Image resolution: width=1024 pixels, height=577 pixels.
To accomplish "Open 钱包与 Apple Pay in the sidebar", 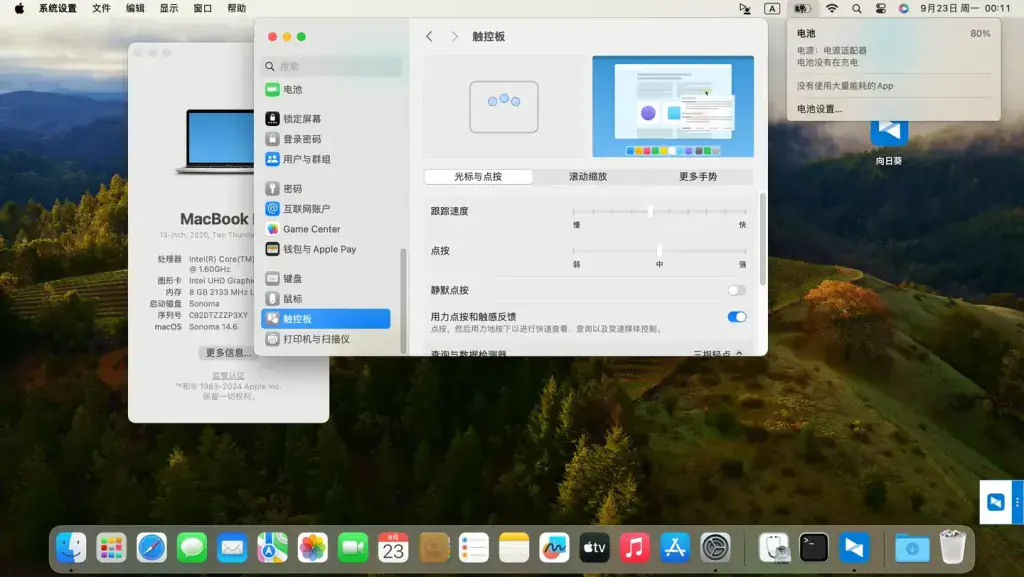I will (x=325, y=249).
